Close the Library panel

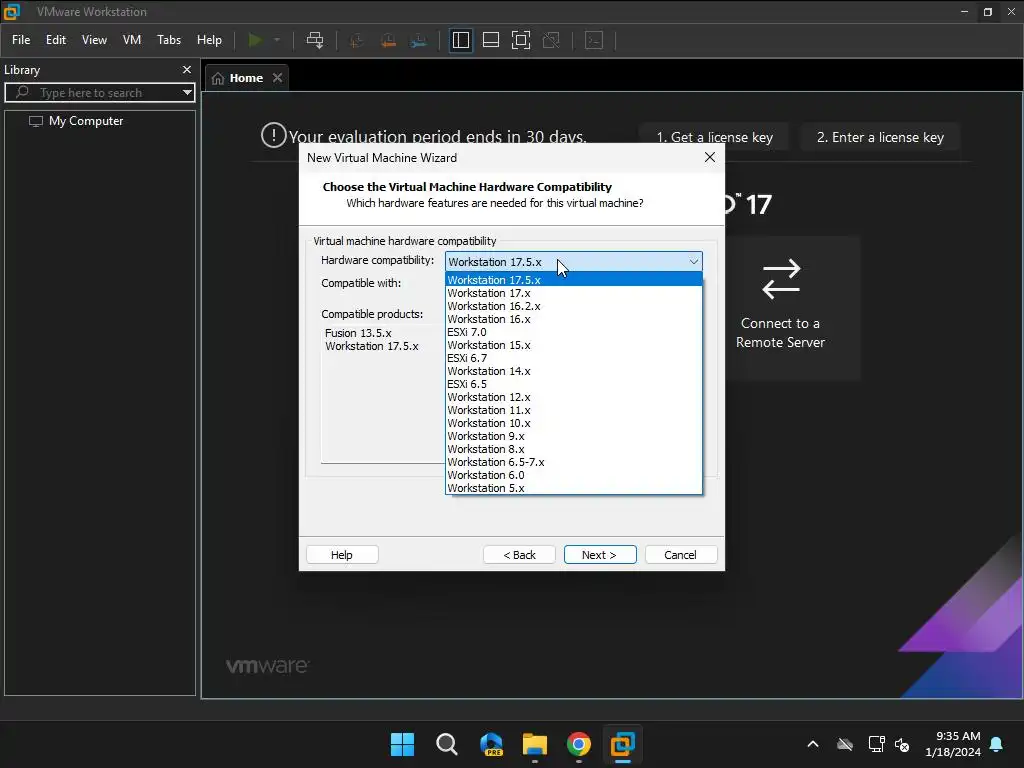click(x=187, y=69)
